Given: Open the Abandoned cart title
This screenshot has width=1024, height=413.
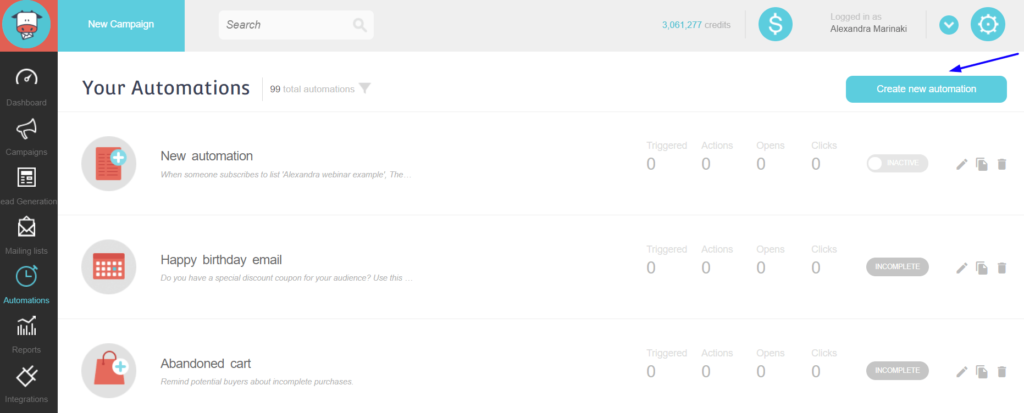Looking at the screenshot, I should (206, 363).
